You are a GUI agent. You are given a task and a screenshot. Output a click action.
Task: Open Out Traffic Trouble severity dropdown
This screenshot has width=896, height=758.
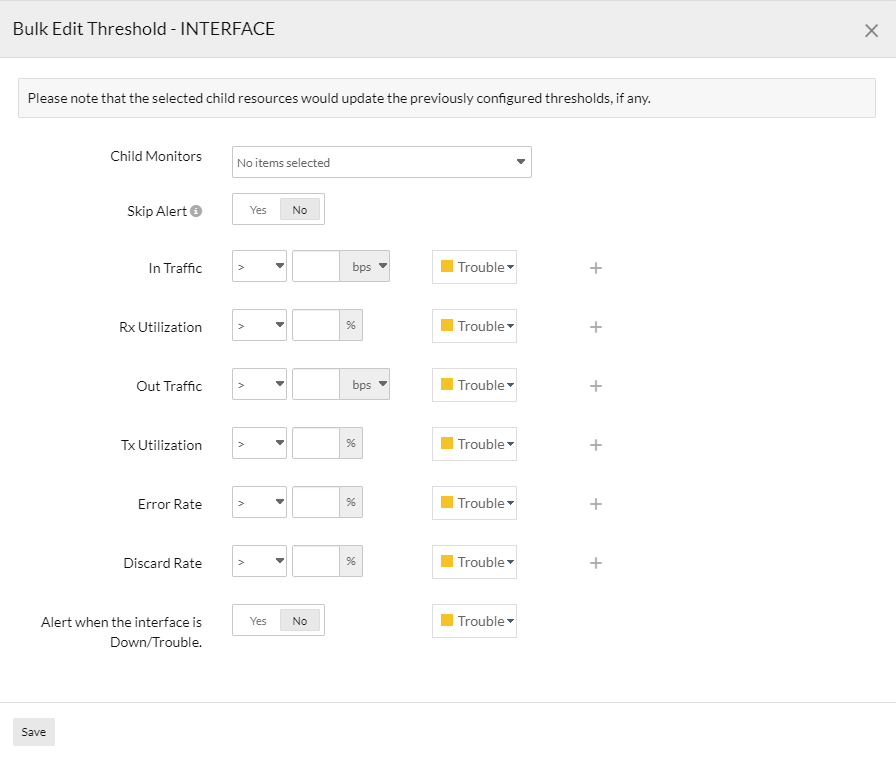click(x=474, y=385)
